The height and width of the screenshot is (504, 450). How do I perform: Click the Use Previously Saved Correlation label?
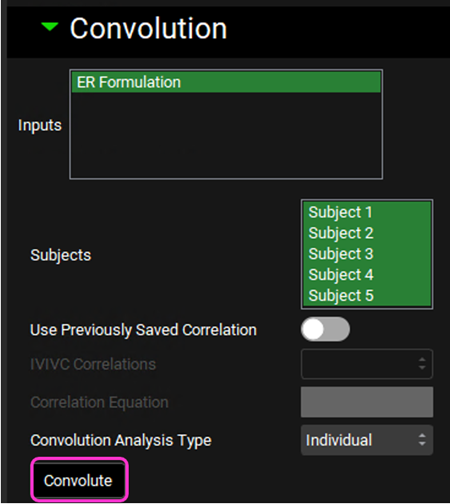click(x=143, y=330)
